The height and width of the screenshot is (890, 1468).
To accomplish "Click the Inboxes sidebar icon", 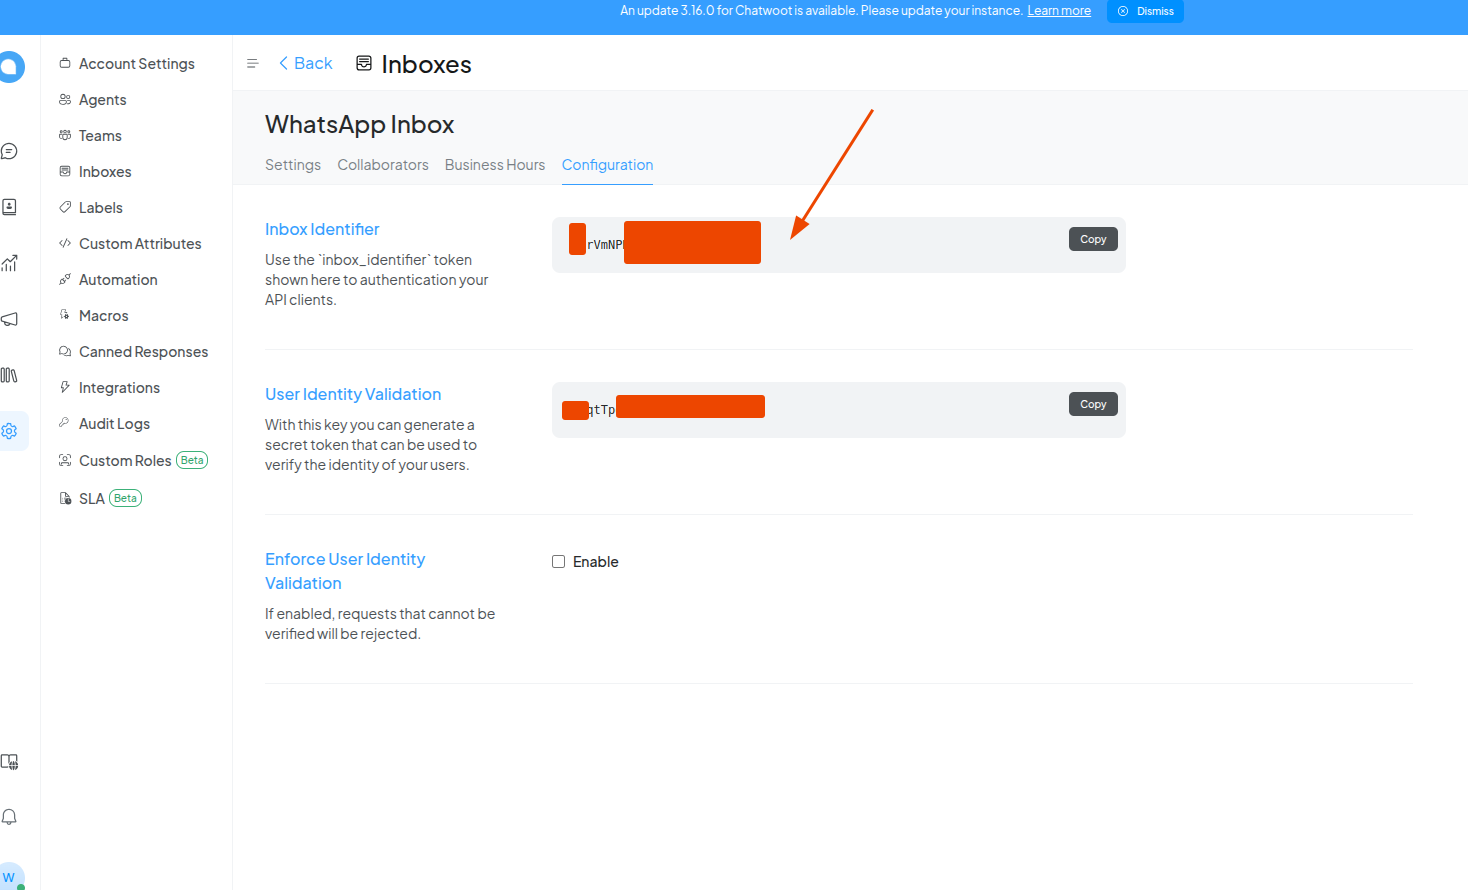I will coord(65,171).
